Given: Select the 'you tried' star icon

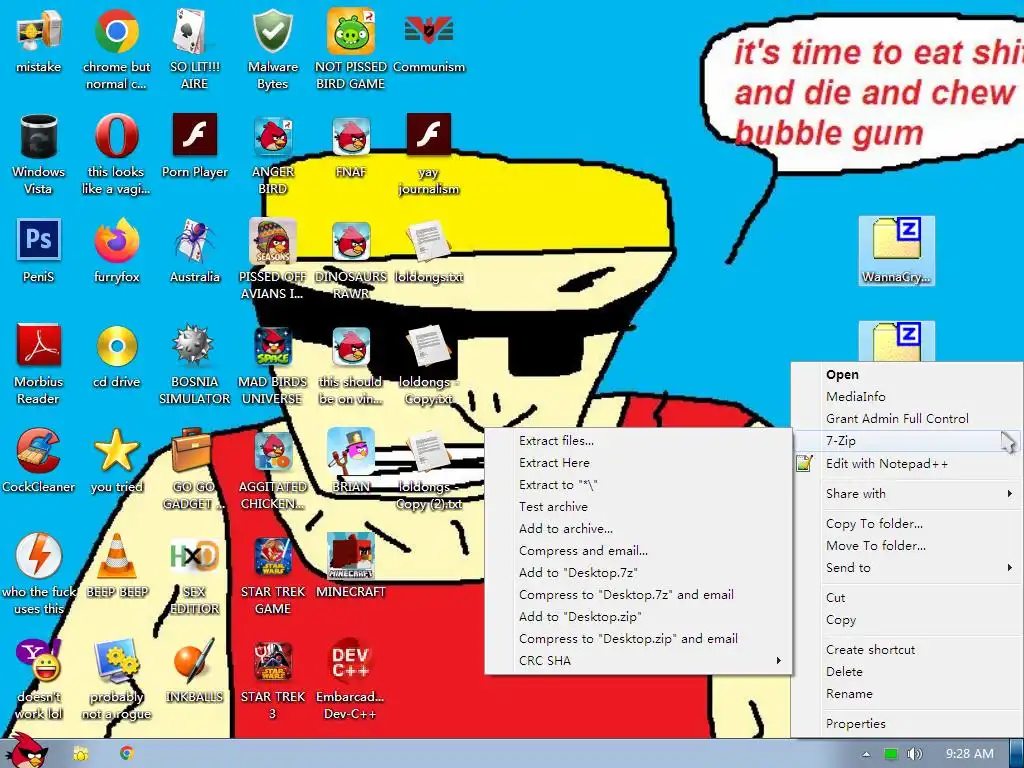Looking at the screenshot, I should click(116, 451).
